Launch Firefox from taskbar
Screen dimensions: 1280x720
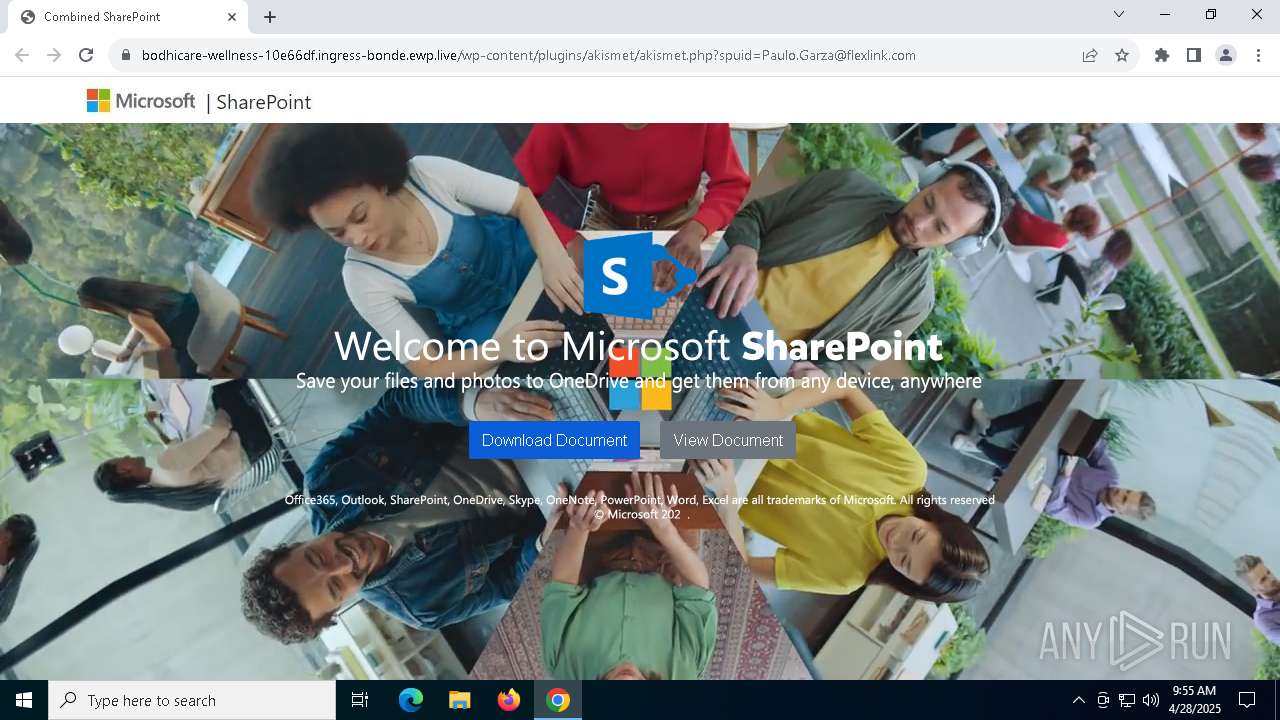(509, 700)
